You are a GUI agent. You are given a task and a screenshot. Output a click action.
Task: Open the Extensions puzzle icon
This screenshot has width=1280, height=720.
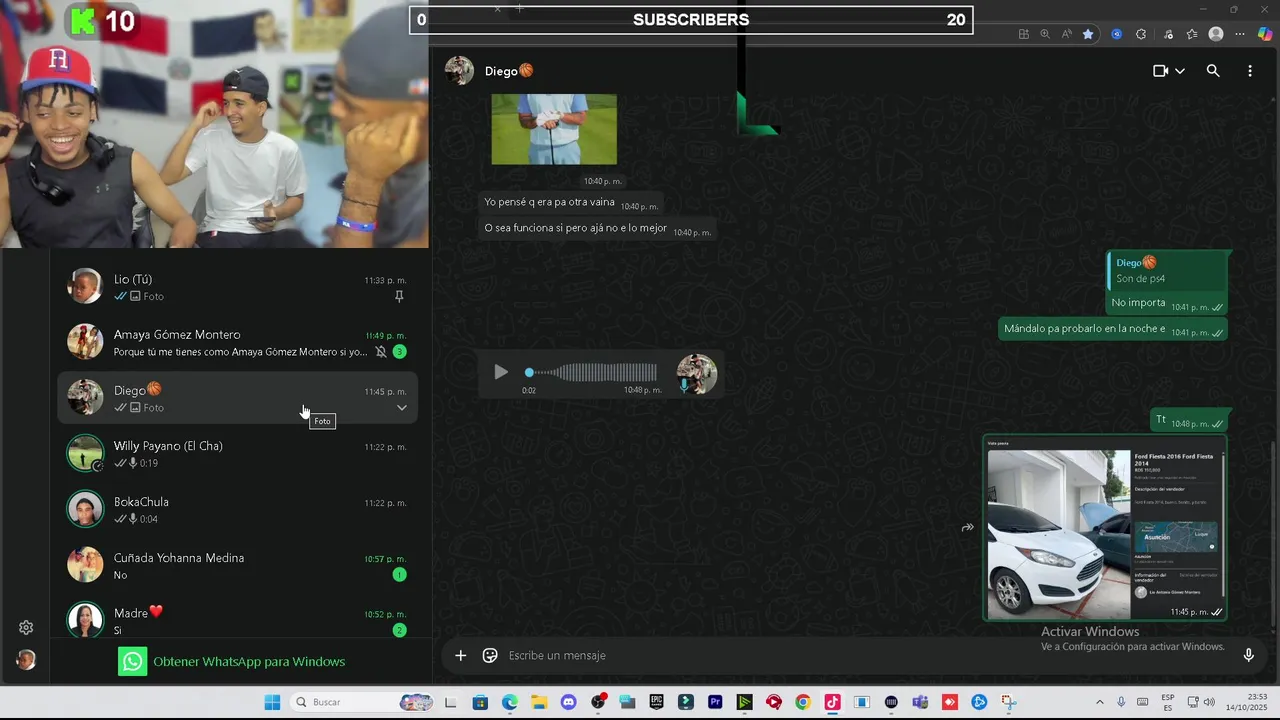click(x=1141, y=34)
